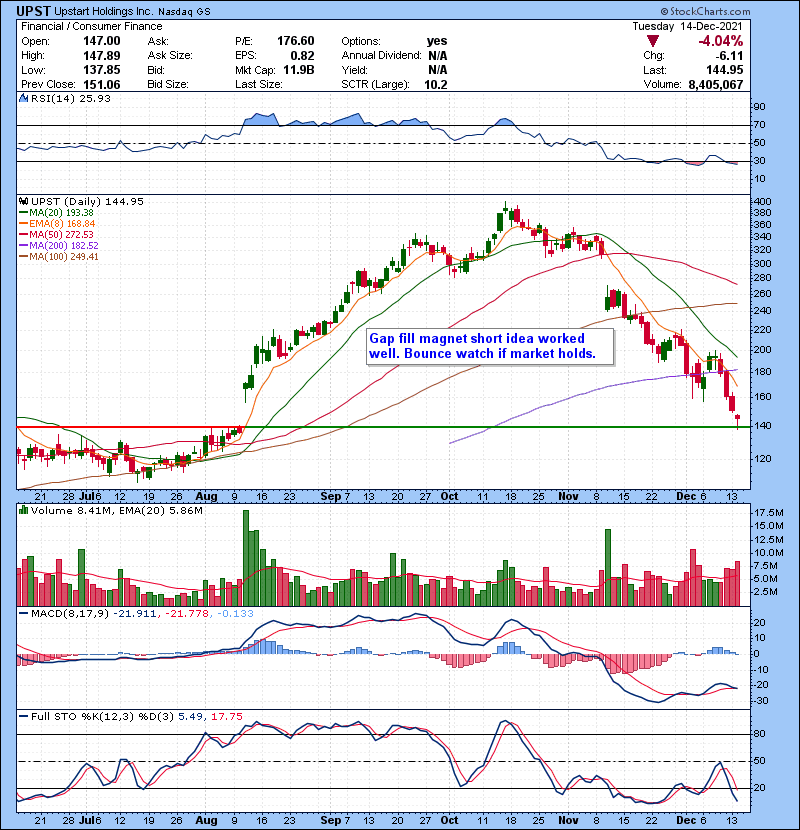Click the Volume value 8,405,067
This screenshot has width=800, height=830.
[x=716, y=85]
